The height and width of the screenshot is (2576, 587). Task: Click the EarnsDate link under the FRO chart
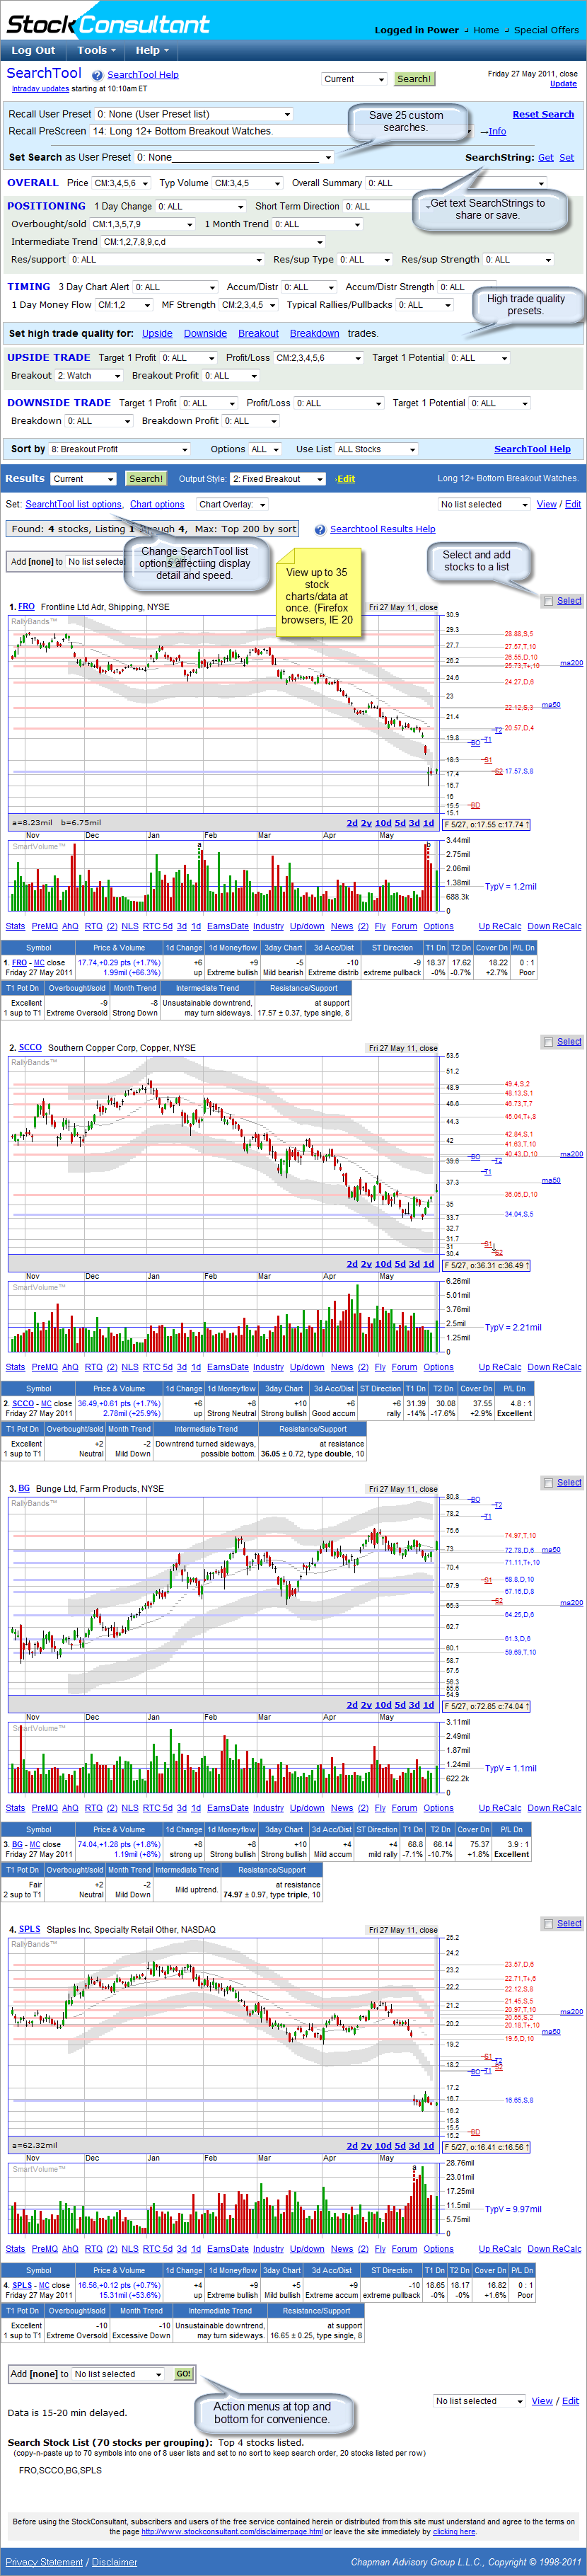pyautogui.click(x=228, y=927)
